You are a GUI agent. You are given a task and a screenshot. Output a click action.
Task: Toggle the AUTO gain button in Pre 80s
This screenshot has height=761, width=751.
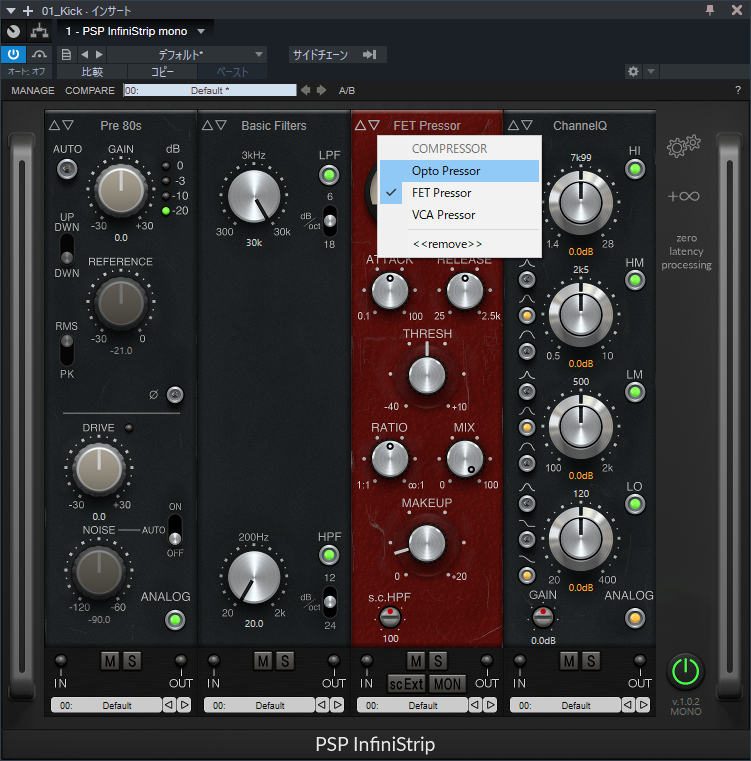67,169
